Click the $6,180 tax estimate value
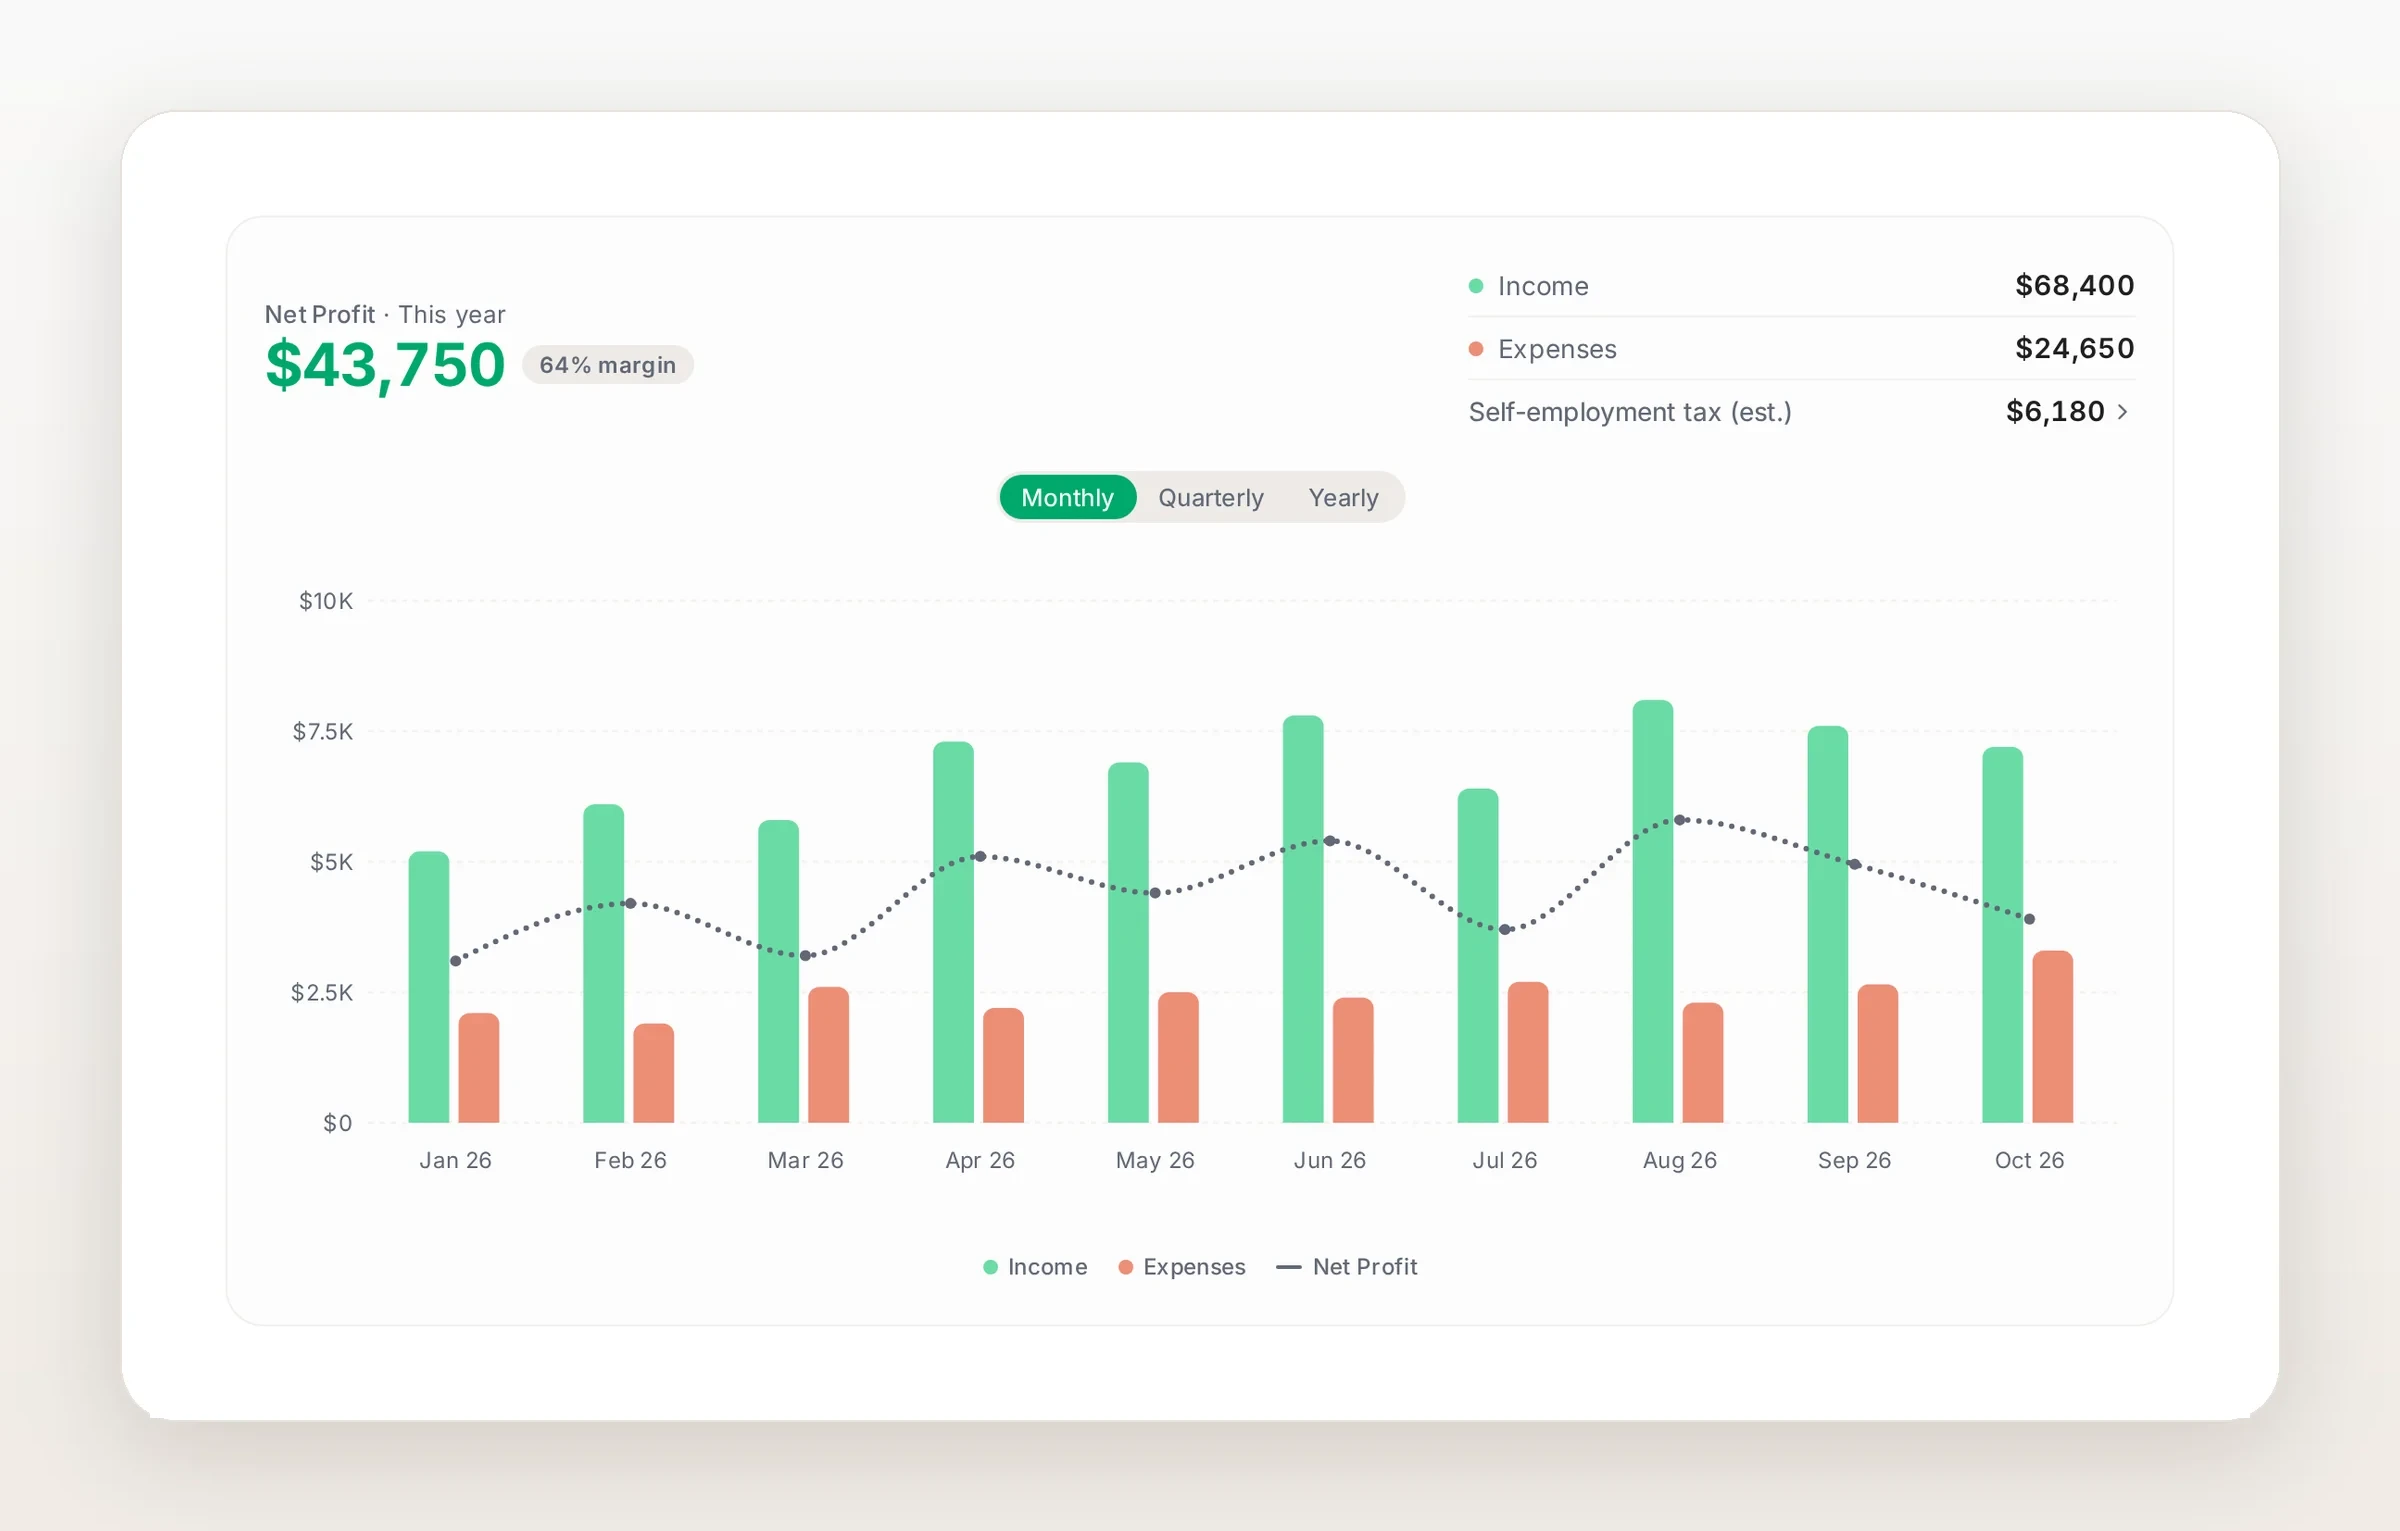The height and width of the screenshot is (1531, 2400). (x=2055, y=411)
